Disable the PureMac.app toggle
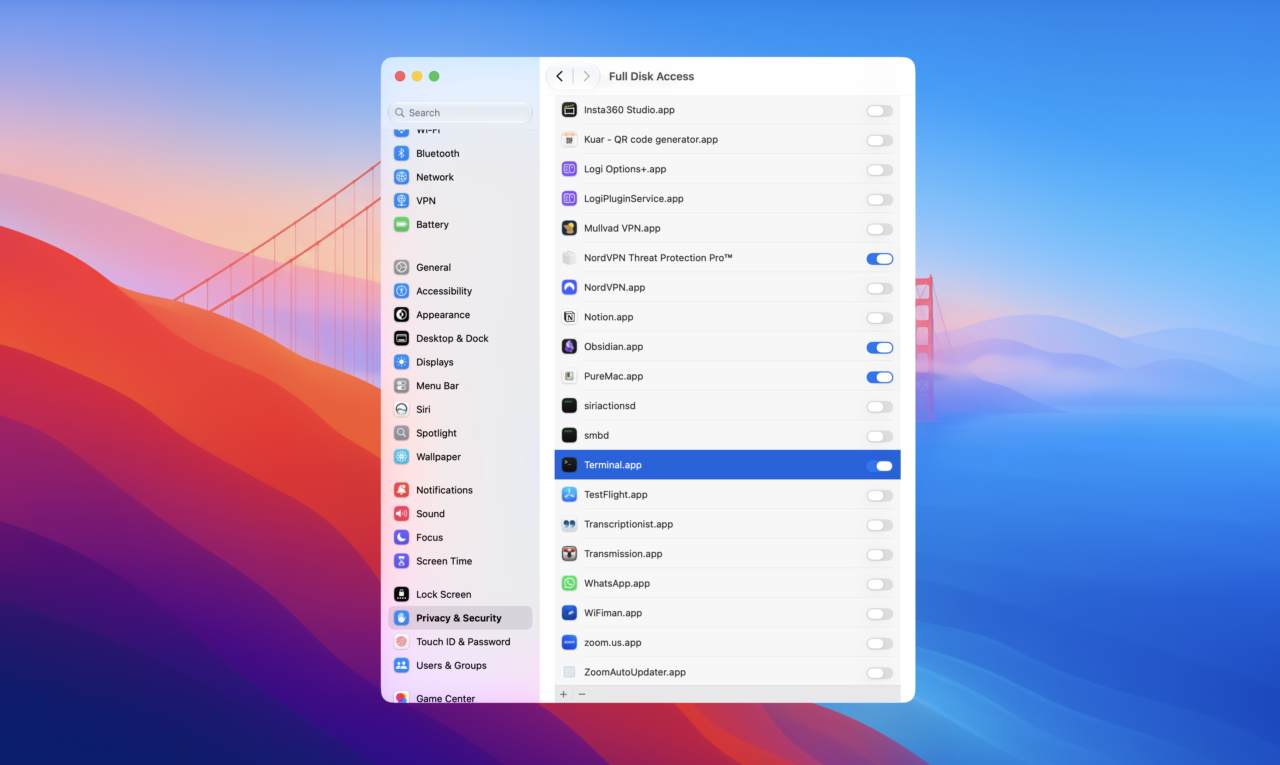Screen dimensions: 1280x765 click(x=880, y=377)
